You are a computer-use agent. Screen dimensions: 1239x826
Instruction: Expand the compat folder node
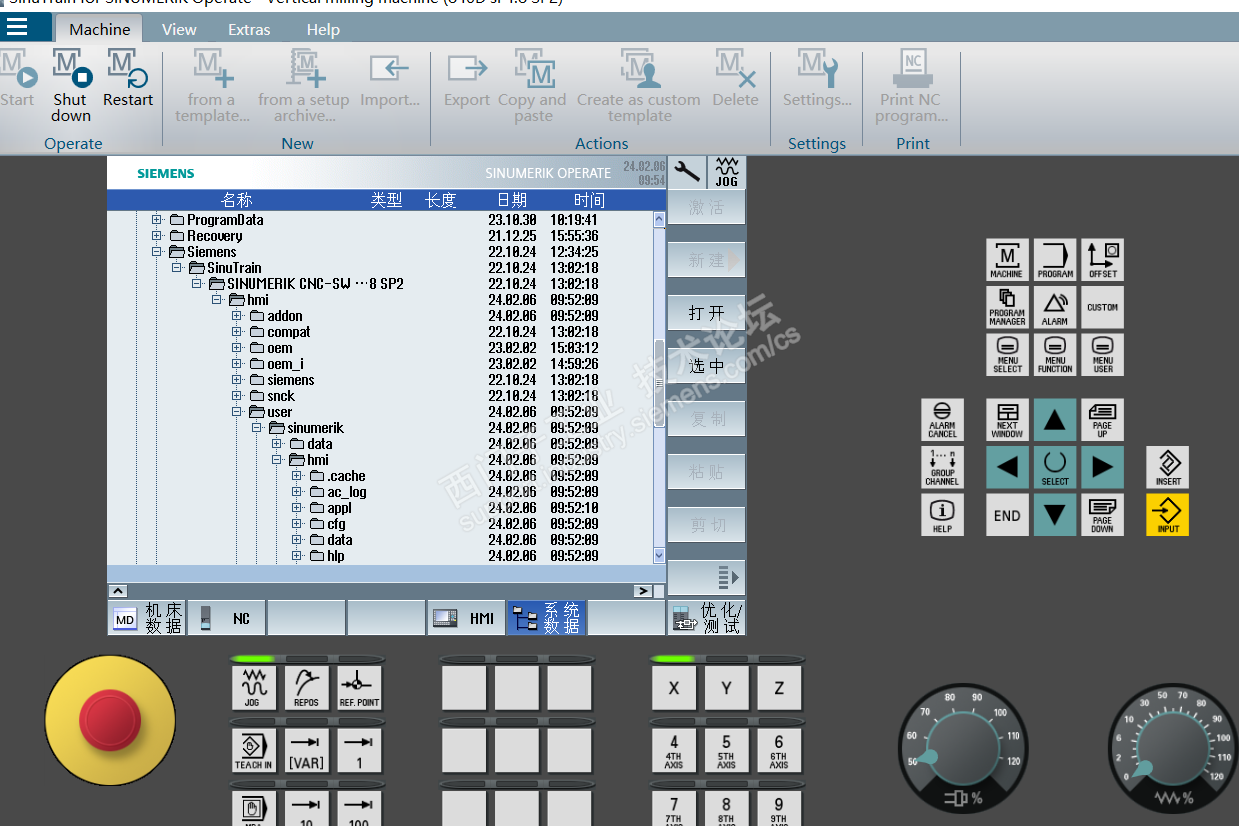(237, 332)
